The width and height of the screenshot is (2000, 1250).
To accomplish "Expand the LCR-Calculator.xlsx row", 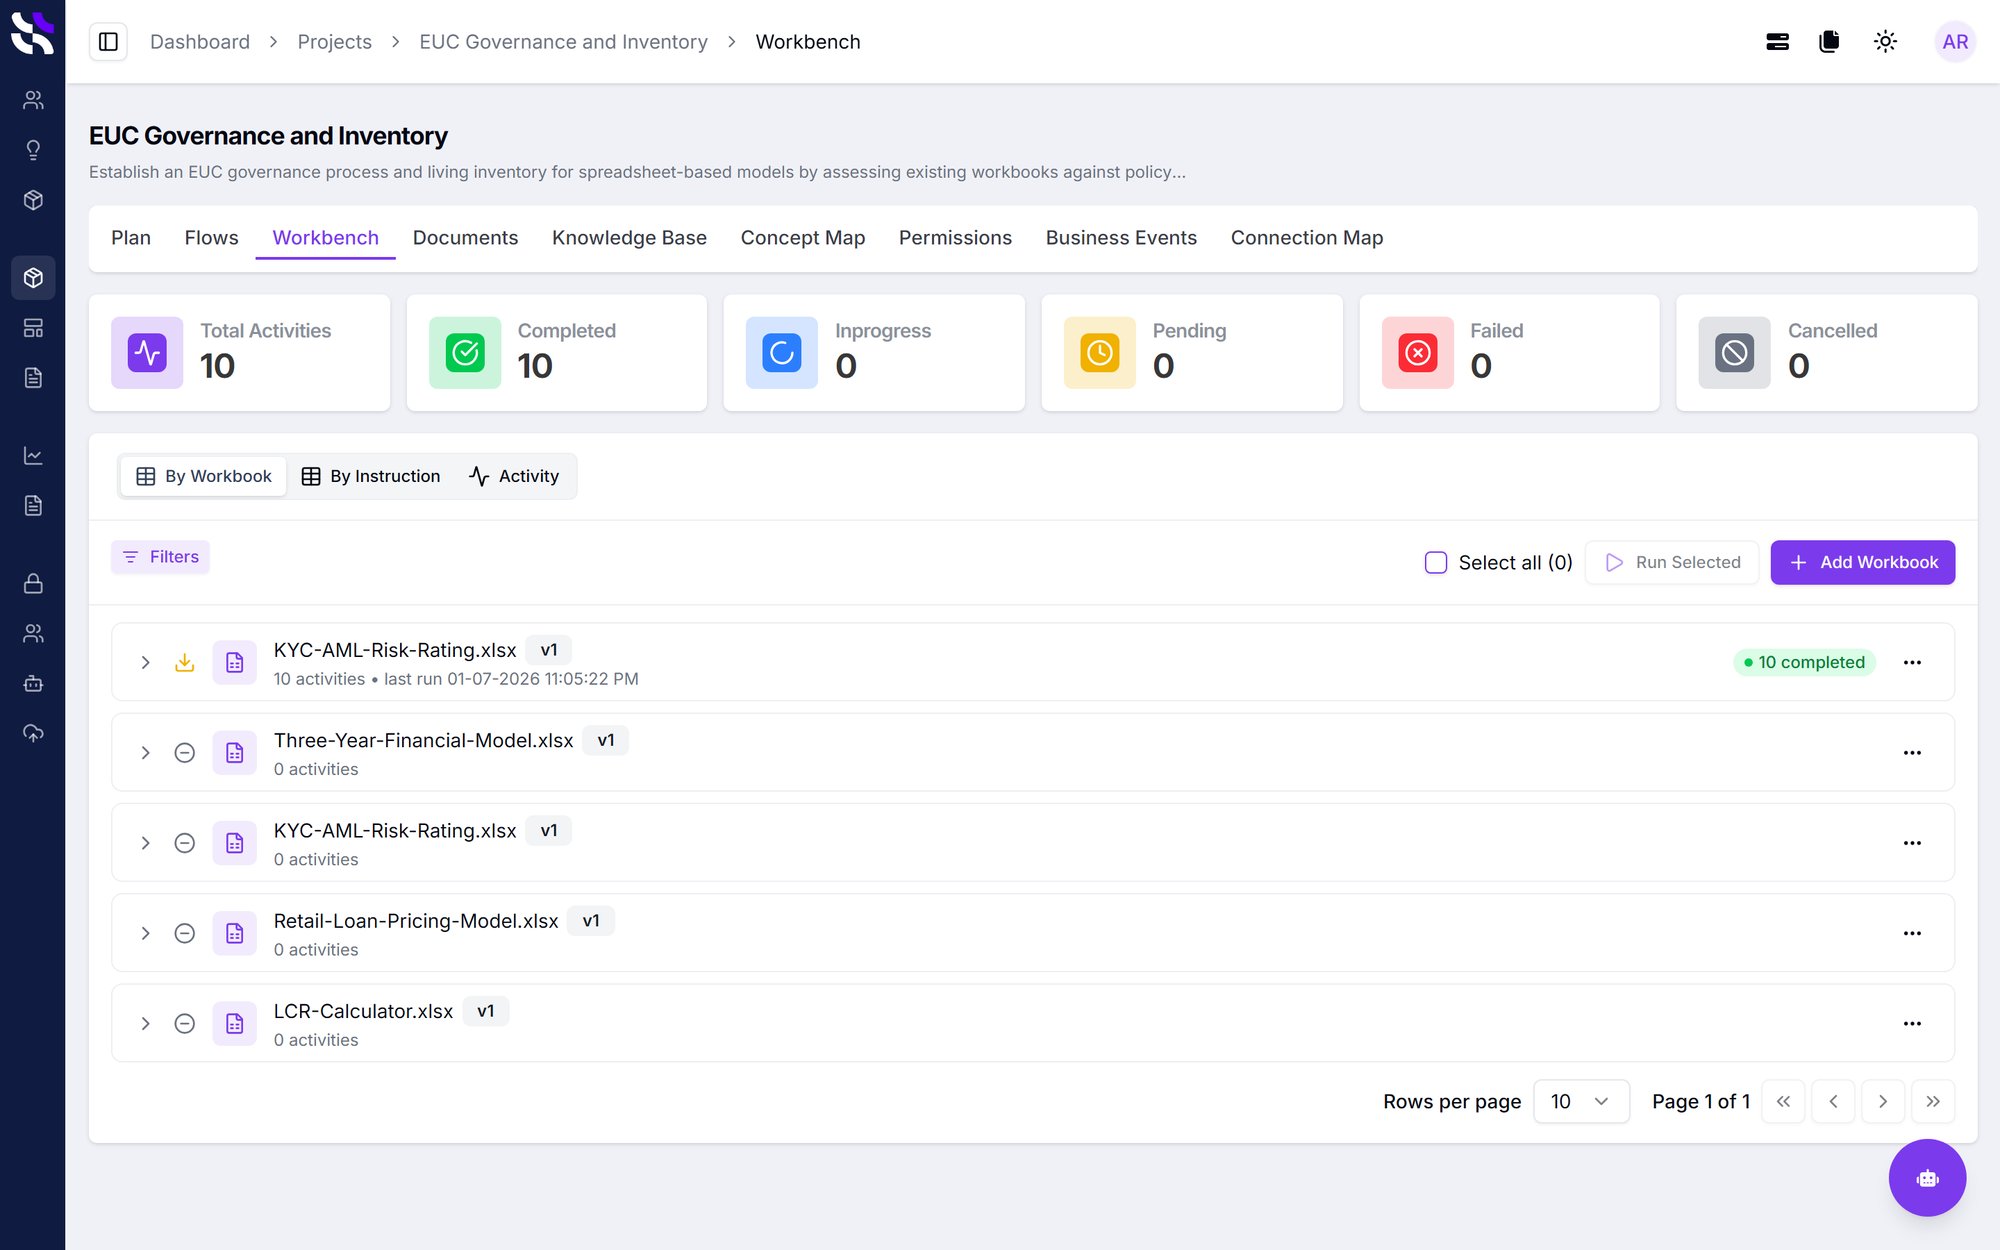I will point(146,1023).
